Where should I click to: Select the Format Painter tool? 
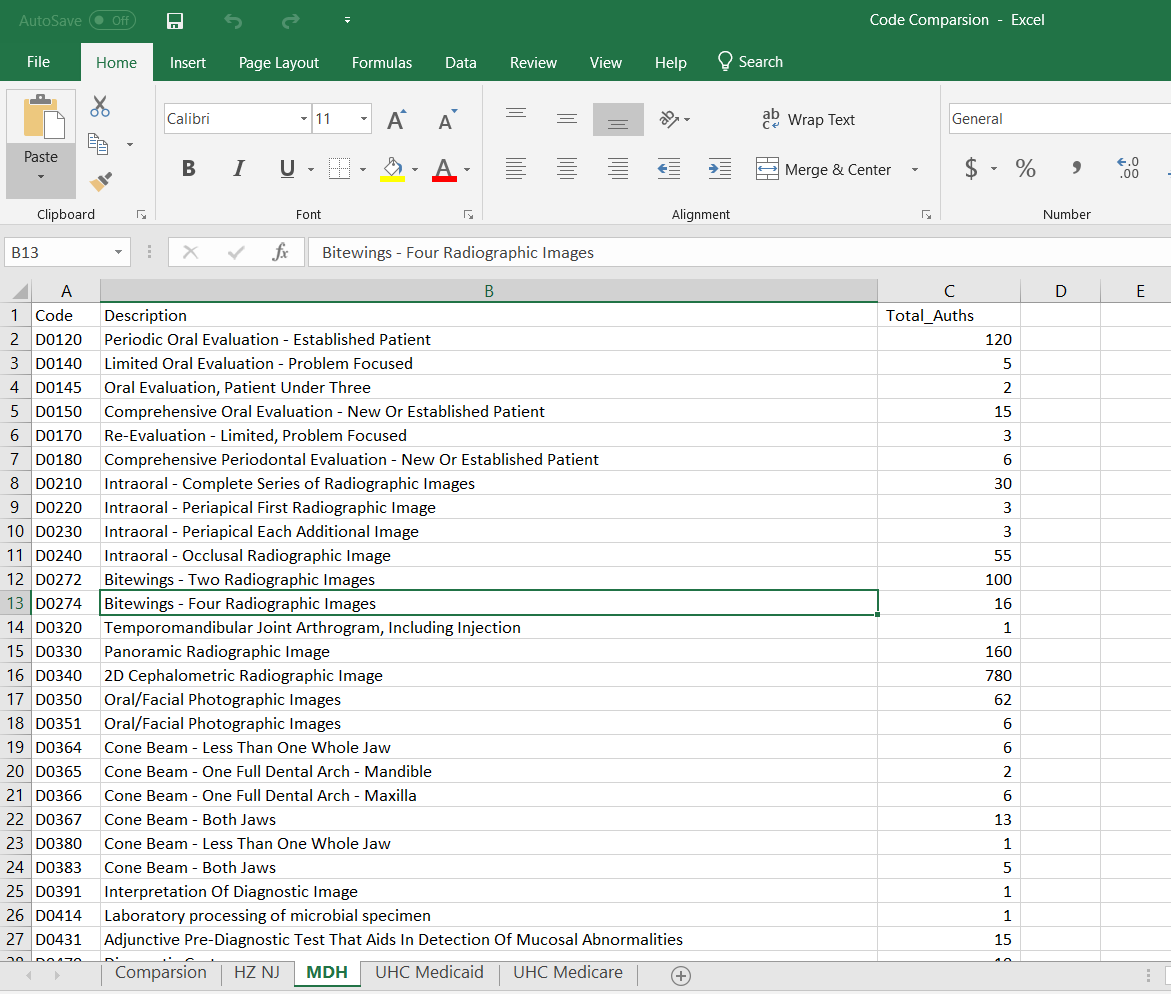(x=100, y=179)
